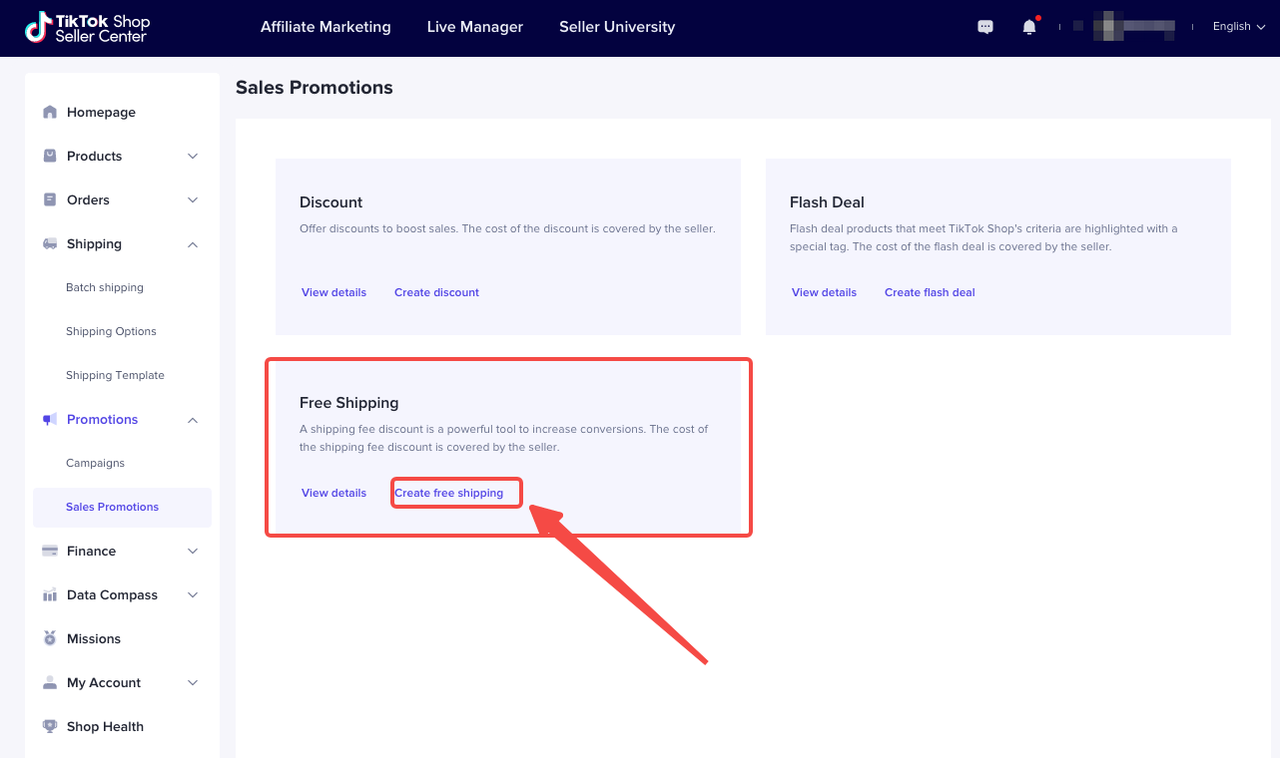Collapse the Shipping sidebar section
1280x758 pixels.
tap(193, 244)
